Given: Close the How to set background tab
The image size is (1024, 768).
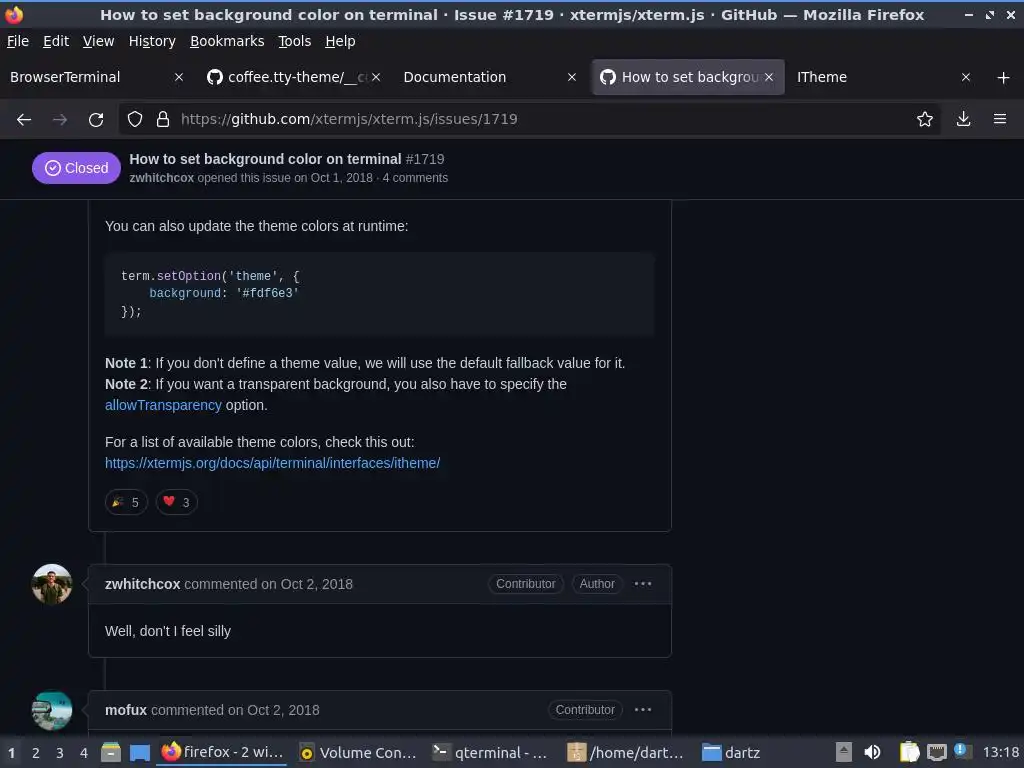Looking at the screenshot, I should coord(769,77).
